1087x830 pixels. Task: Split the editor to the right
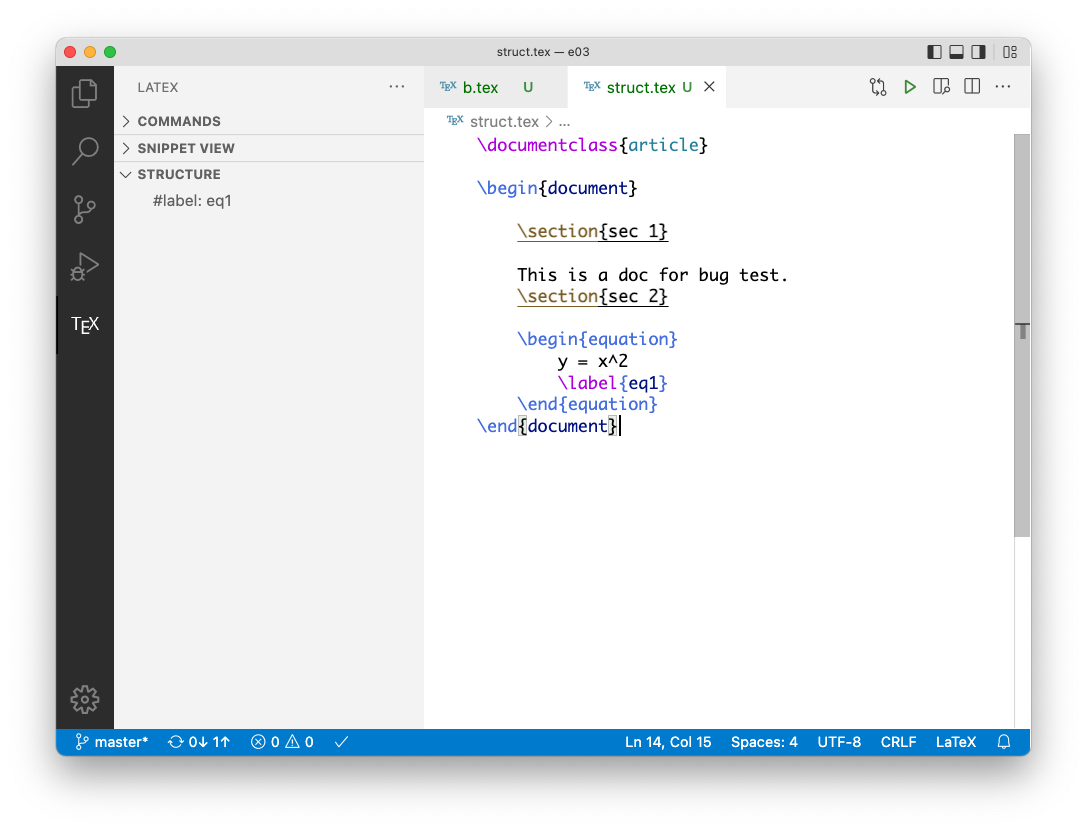(972, 87)
